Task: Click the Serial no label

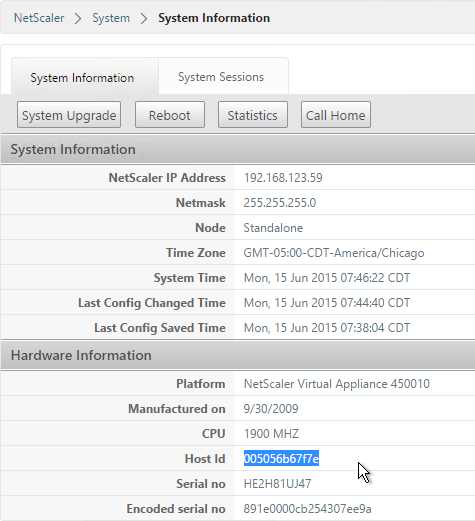Action: click(201, 484)
